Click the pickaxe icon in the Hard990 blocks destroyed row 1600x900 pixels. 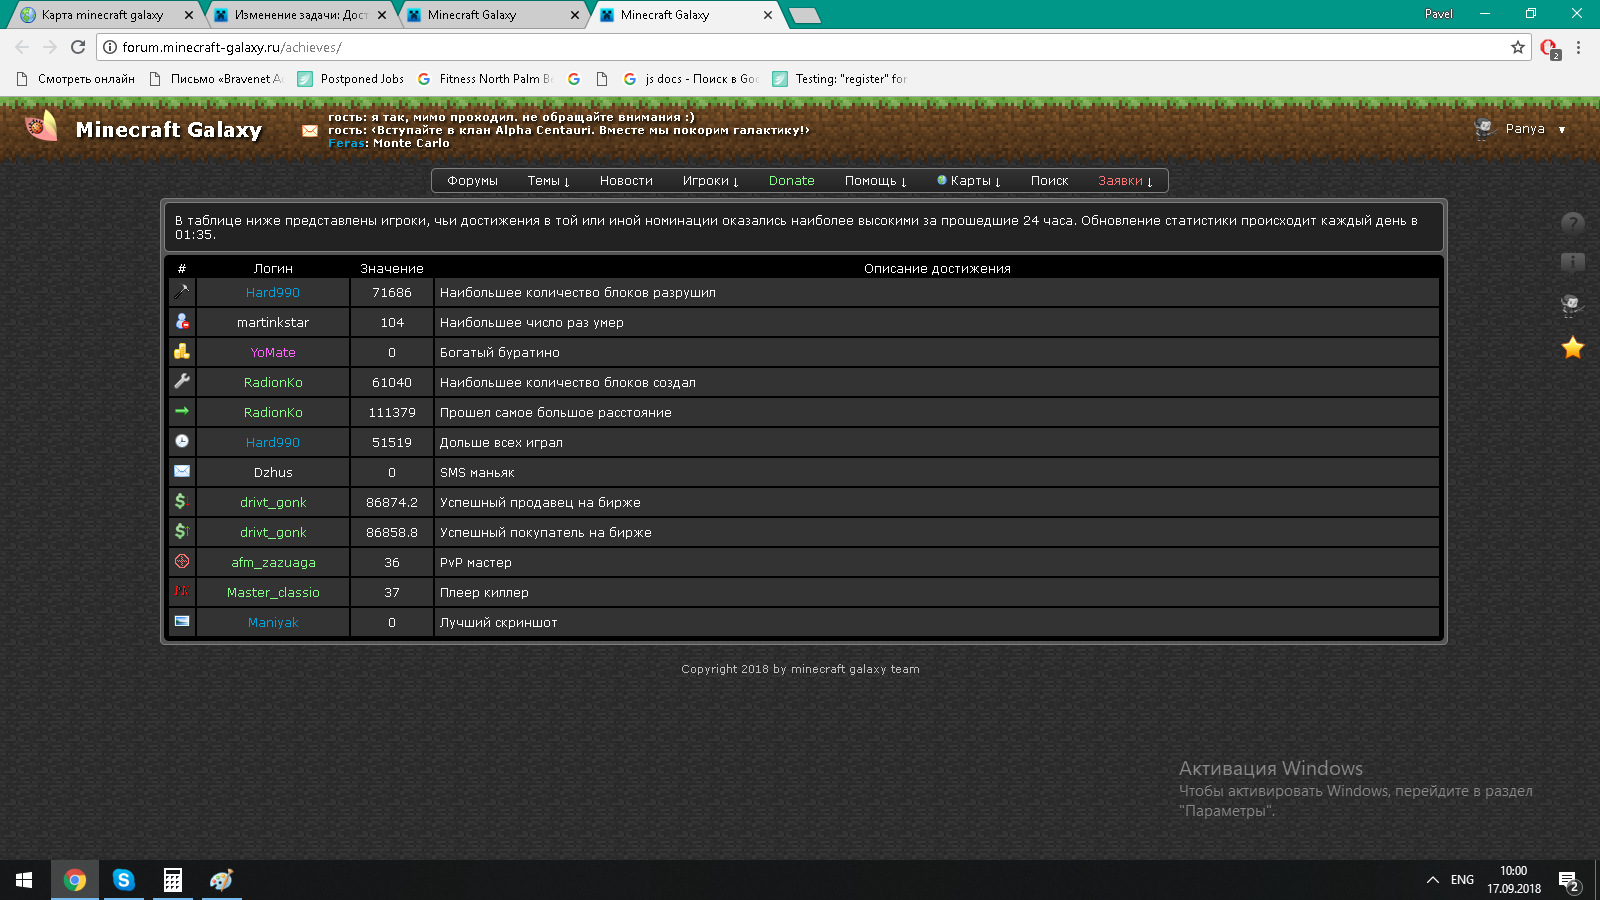(182, 292)
